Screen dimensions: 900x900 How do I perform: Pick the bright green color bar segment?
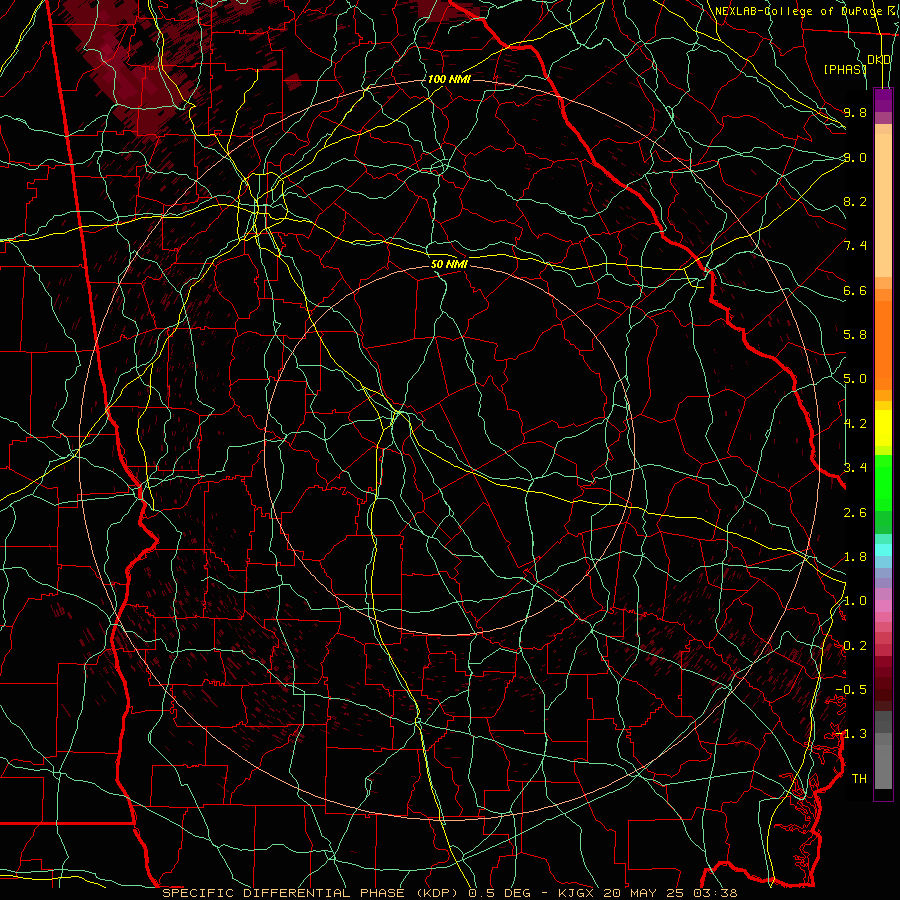[883, 483]
